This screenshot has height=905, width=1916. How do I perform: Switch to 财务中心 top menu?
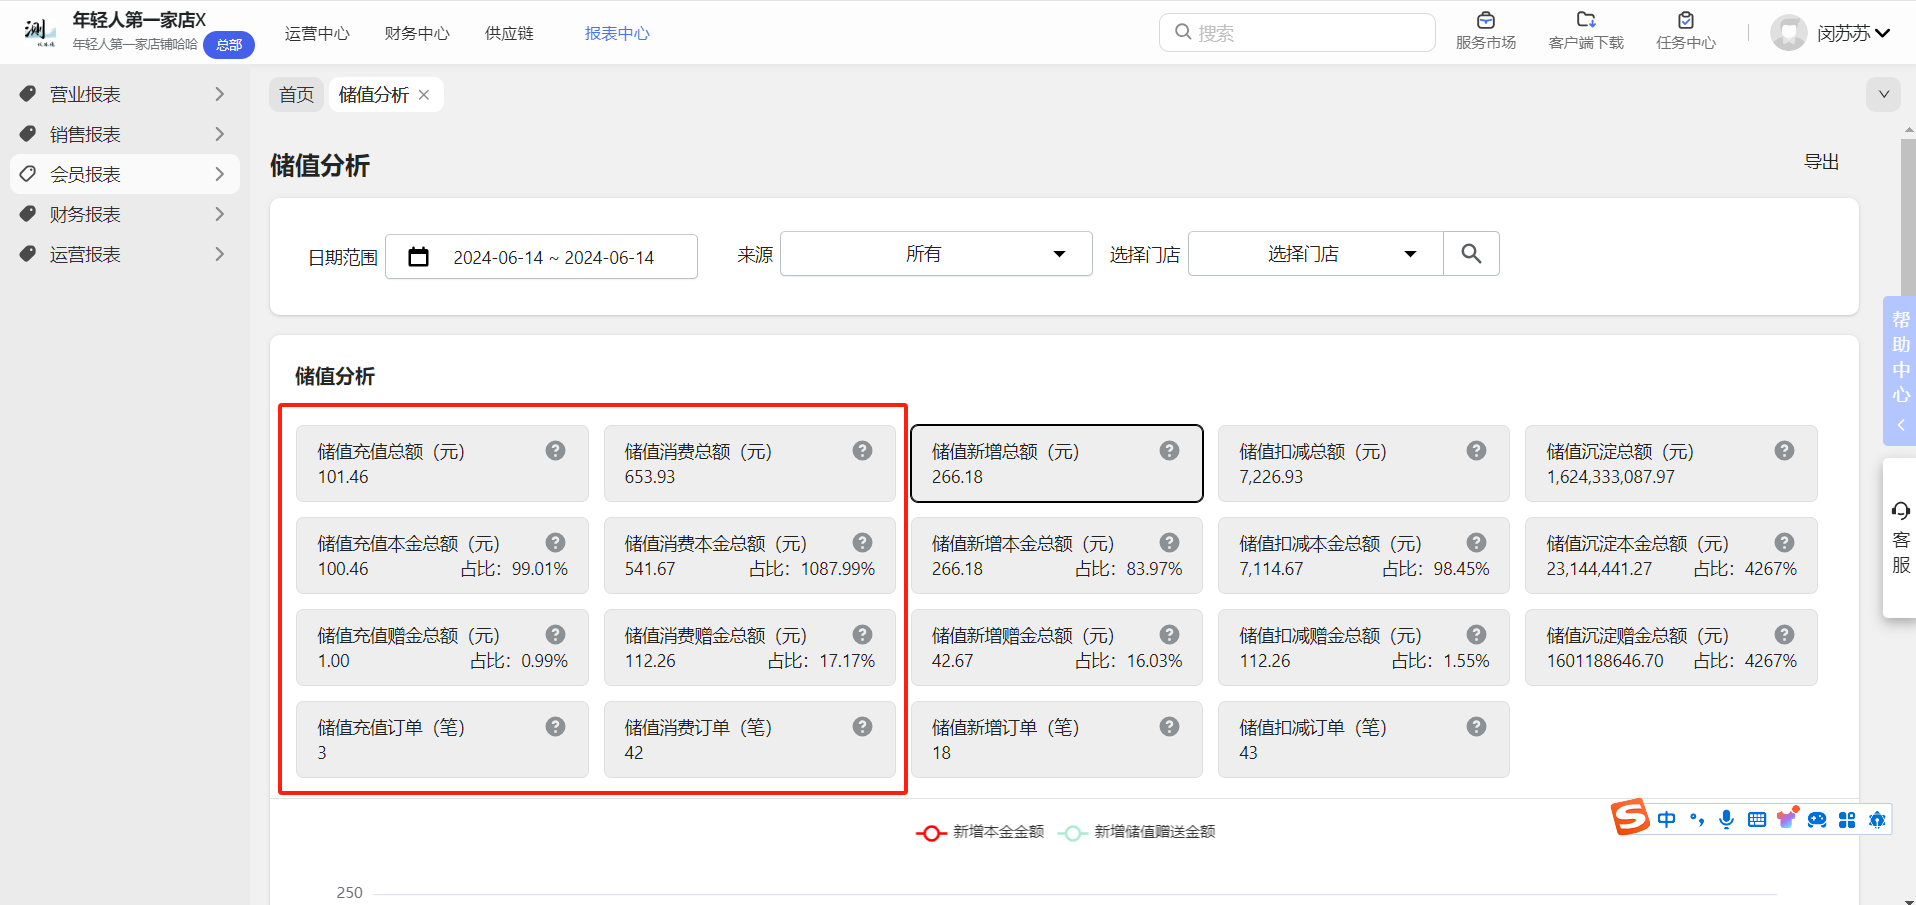pyautogui.click(x=417, y=34)
